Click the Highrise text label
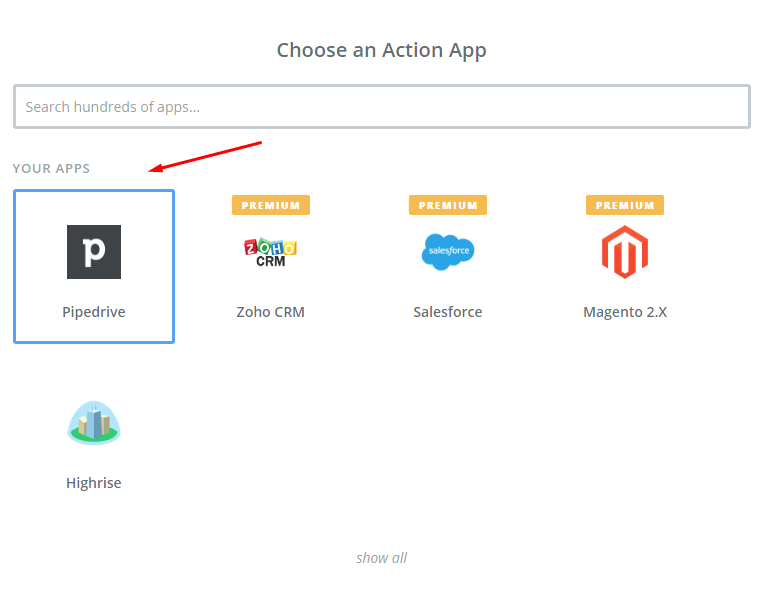The width and height of the screenshot is (766, 604). 94,483
